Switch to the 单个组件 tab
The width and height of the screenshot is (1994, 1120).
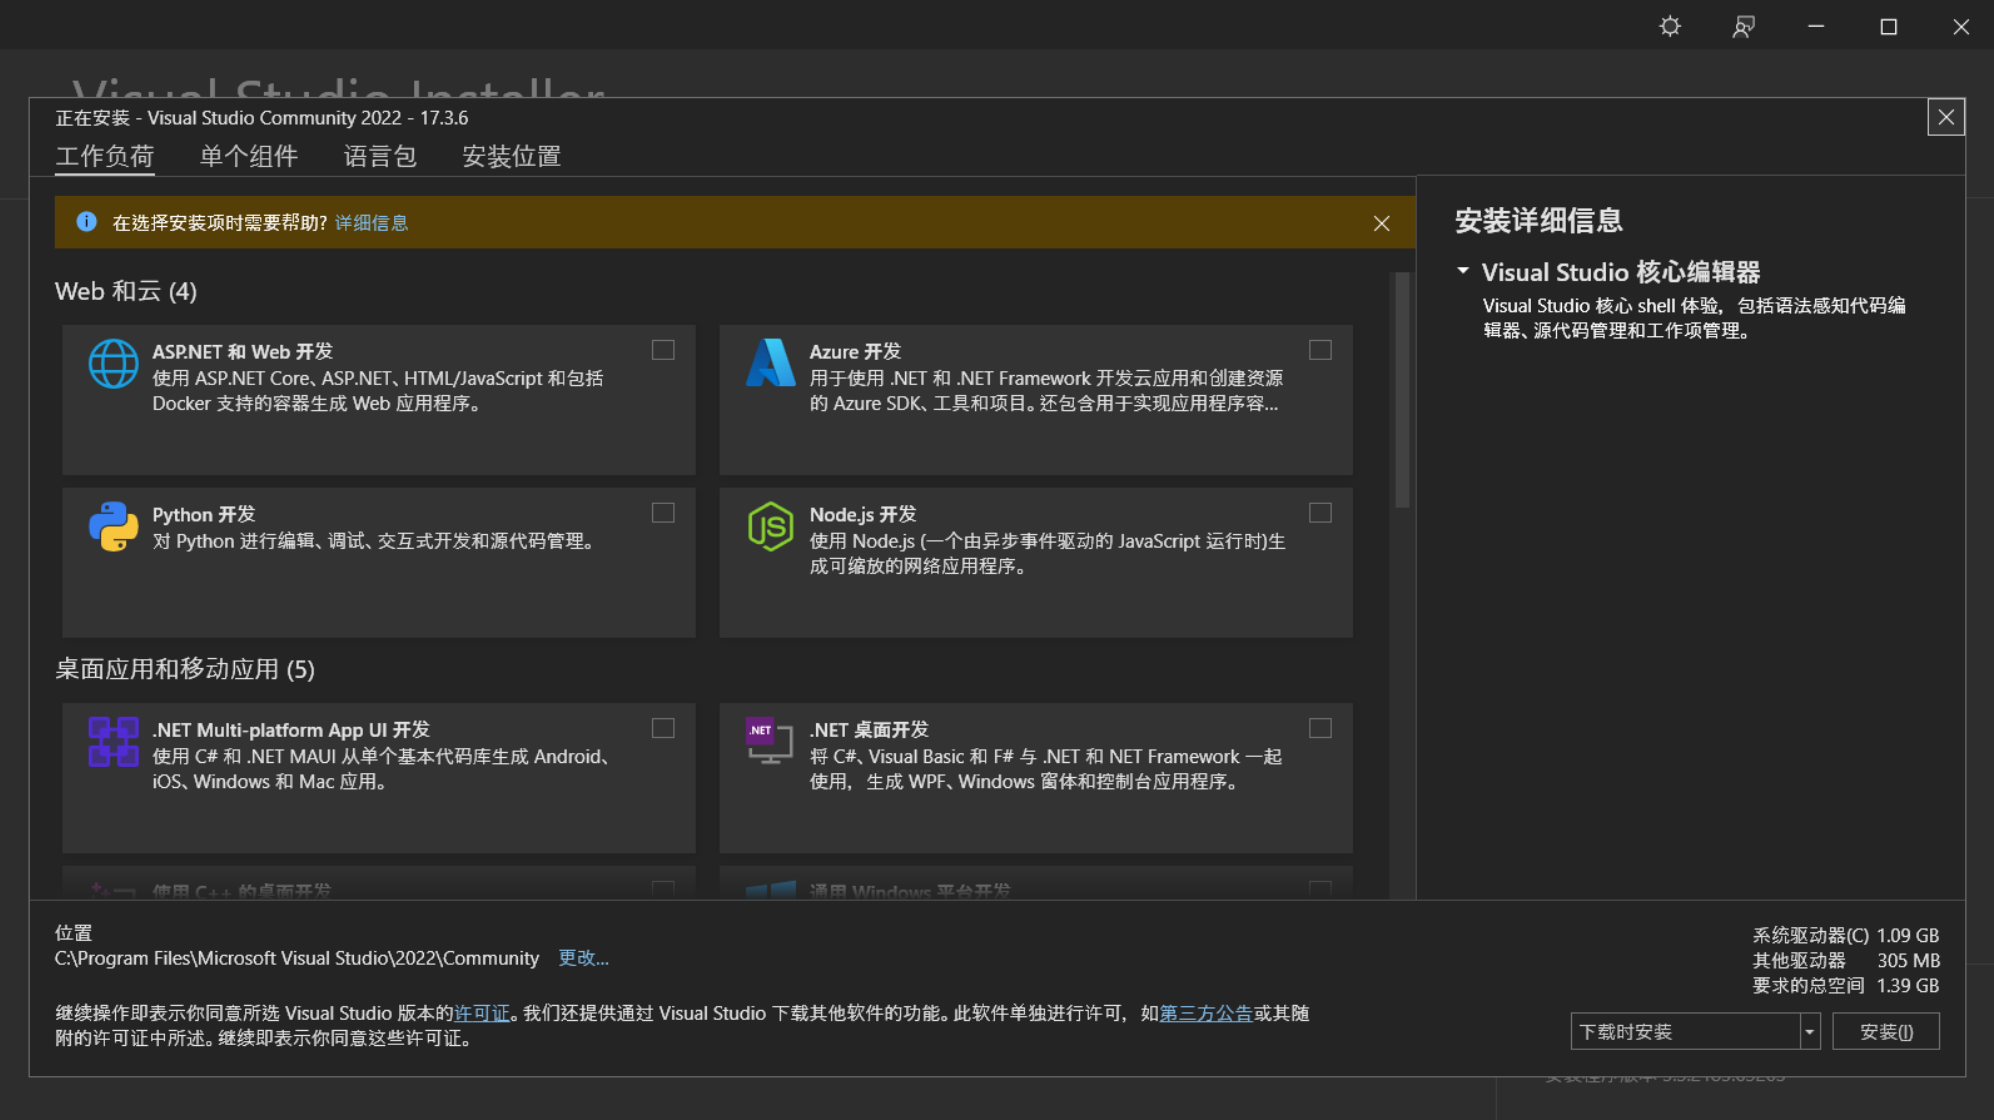tap(249, 156)
